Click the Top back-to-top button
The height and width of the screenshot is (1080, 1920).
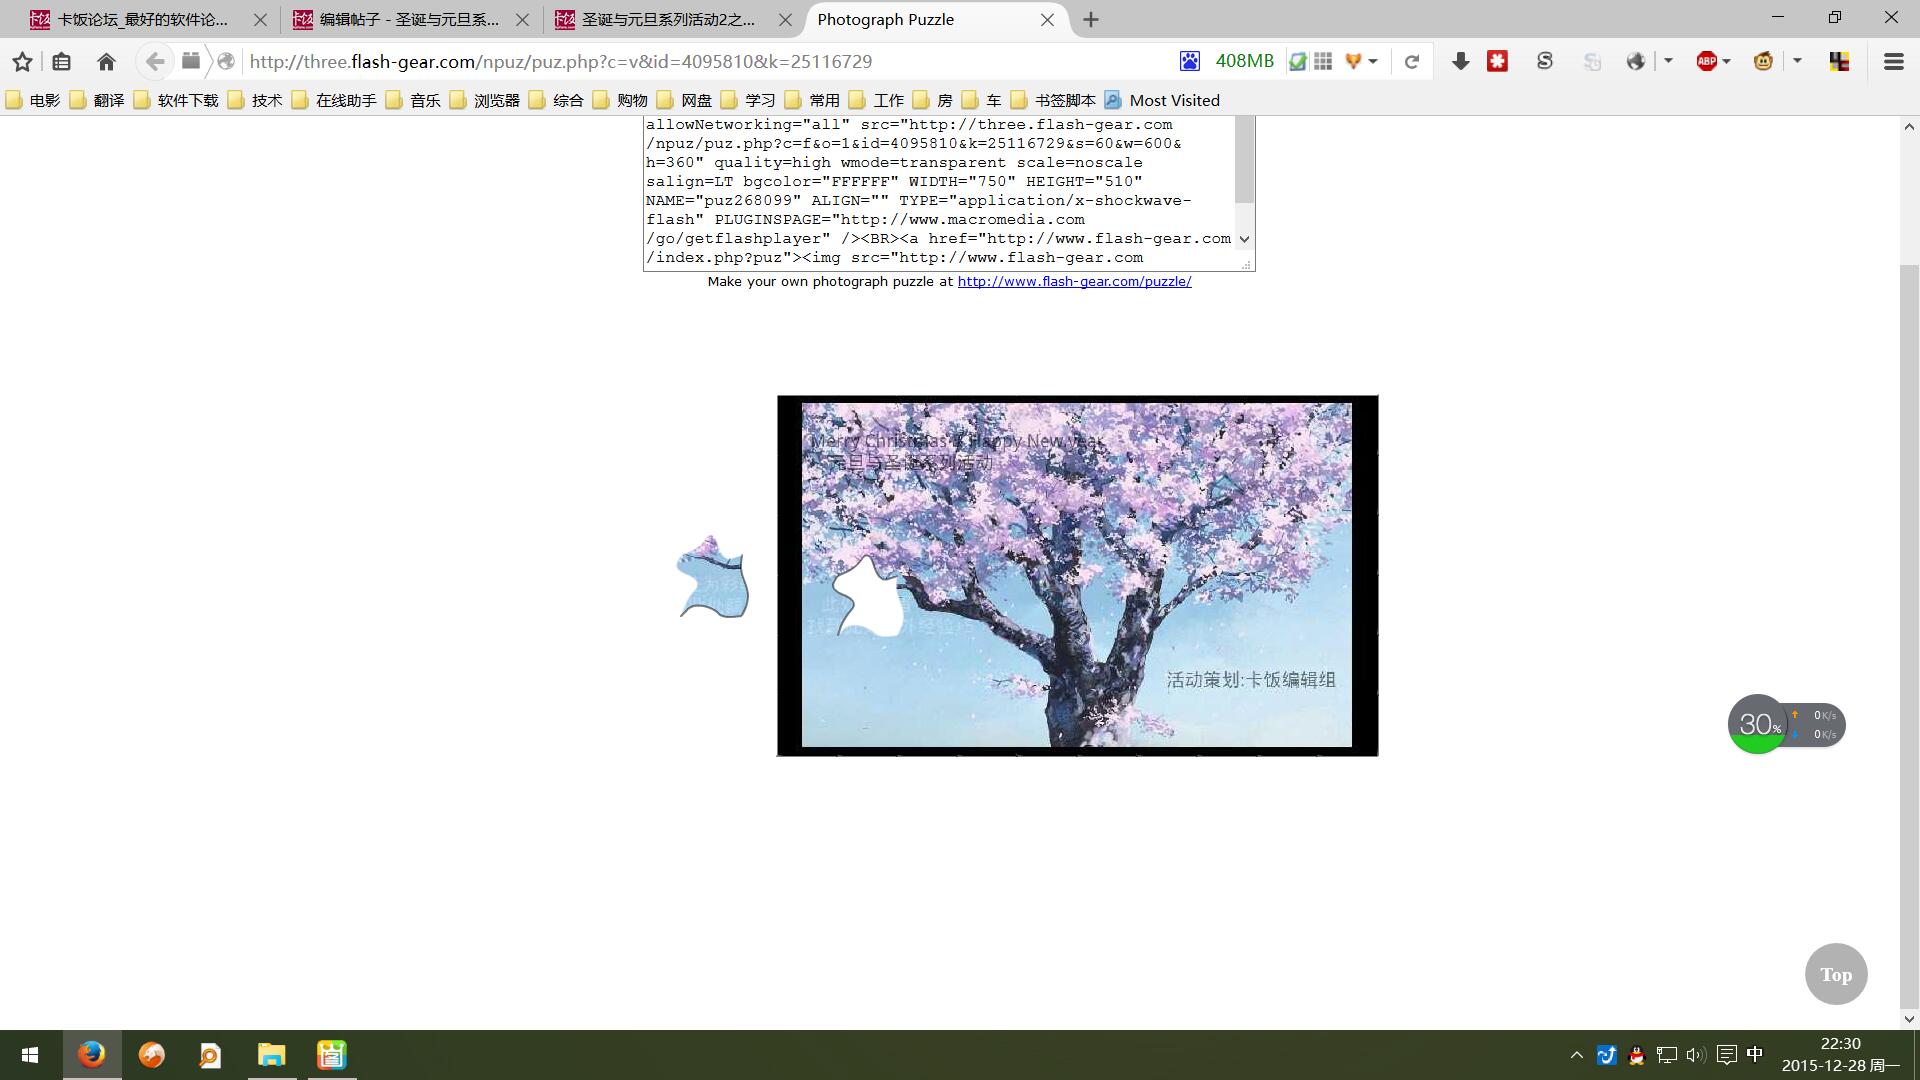(x=1836, y=974)
